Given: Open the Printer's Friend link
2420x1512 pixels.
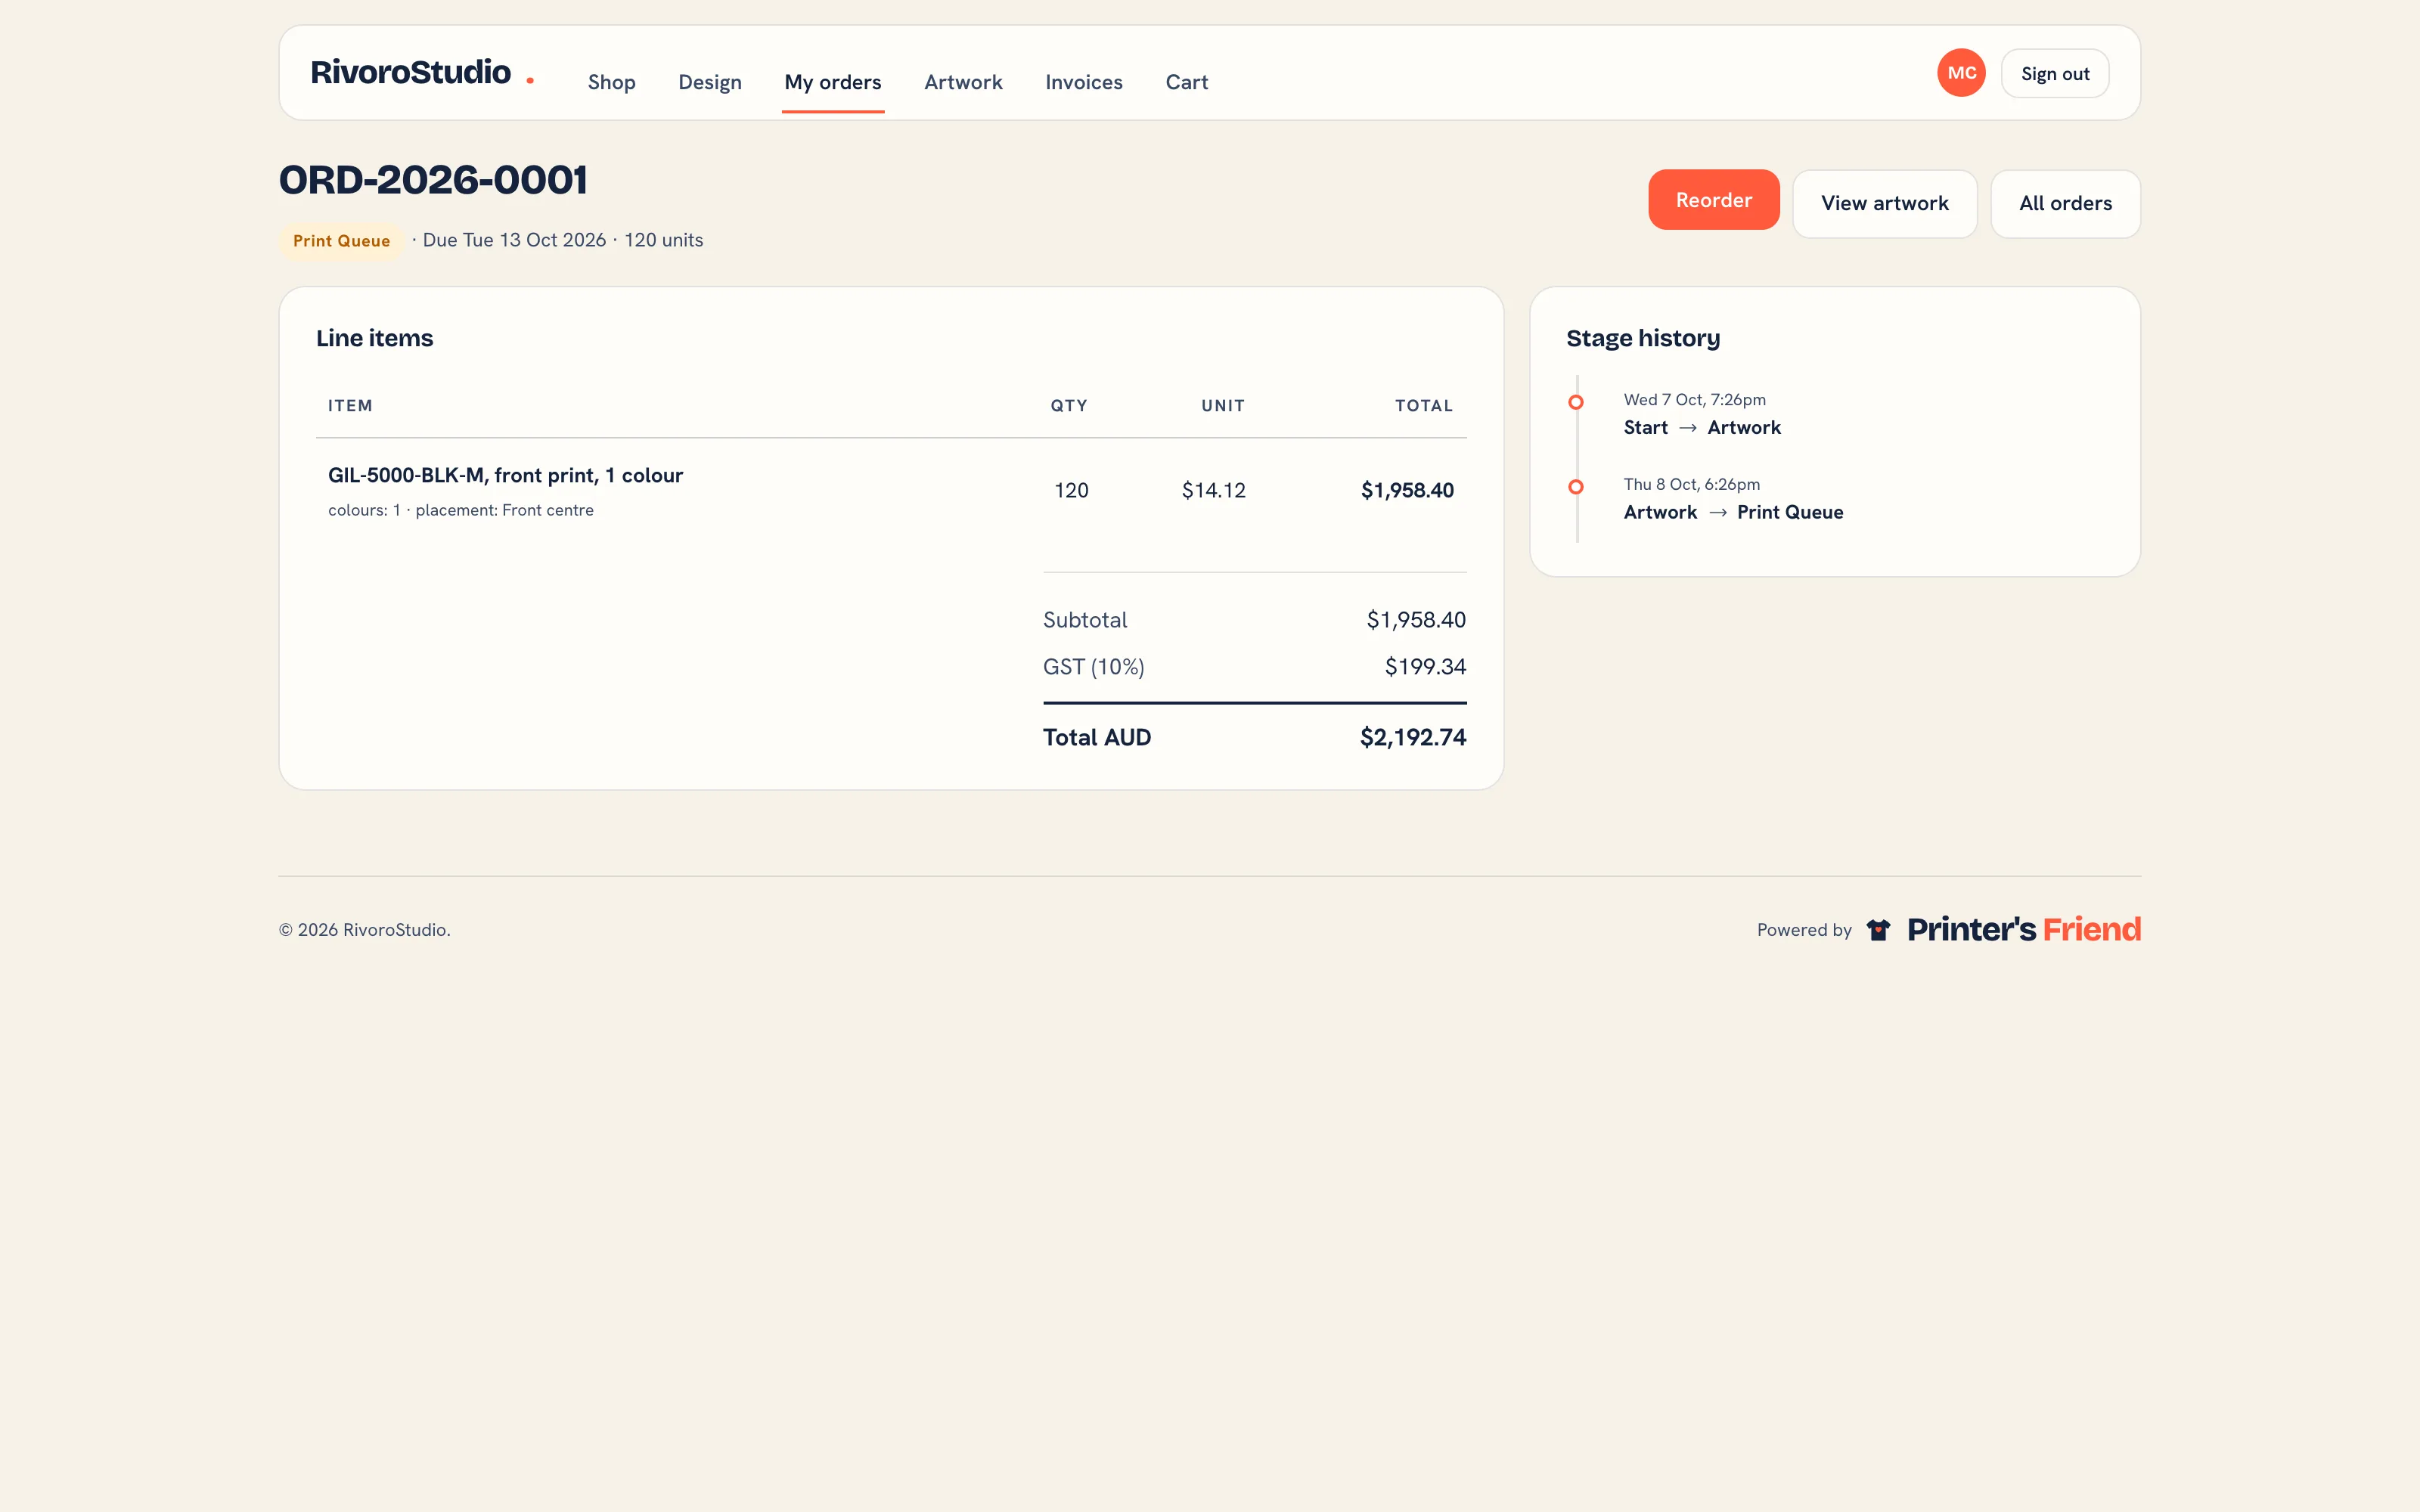Looking at the screenshot, I should [x=2024, y=929].
